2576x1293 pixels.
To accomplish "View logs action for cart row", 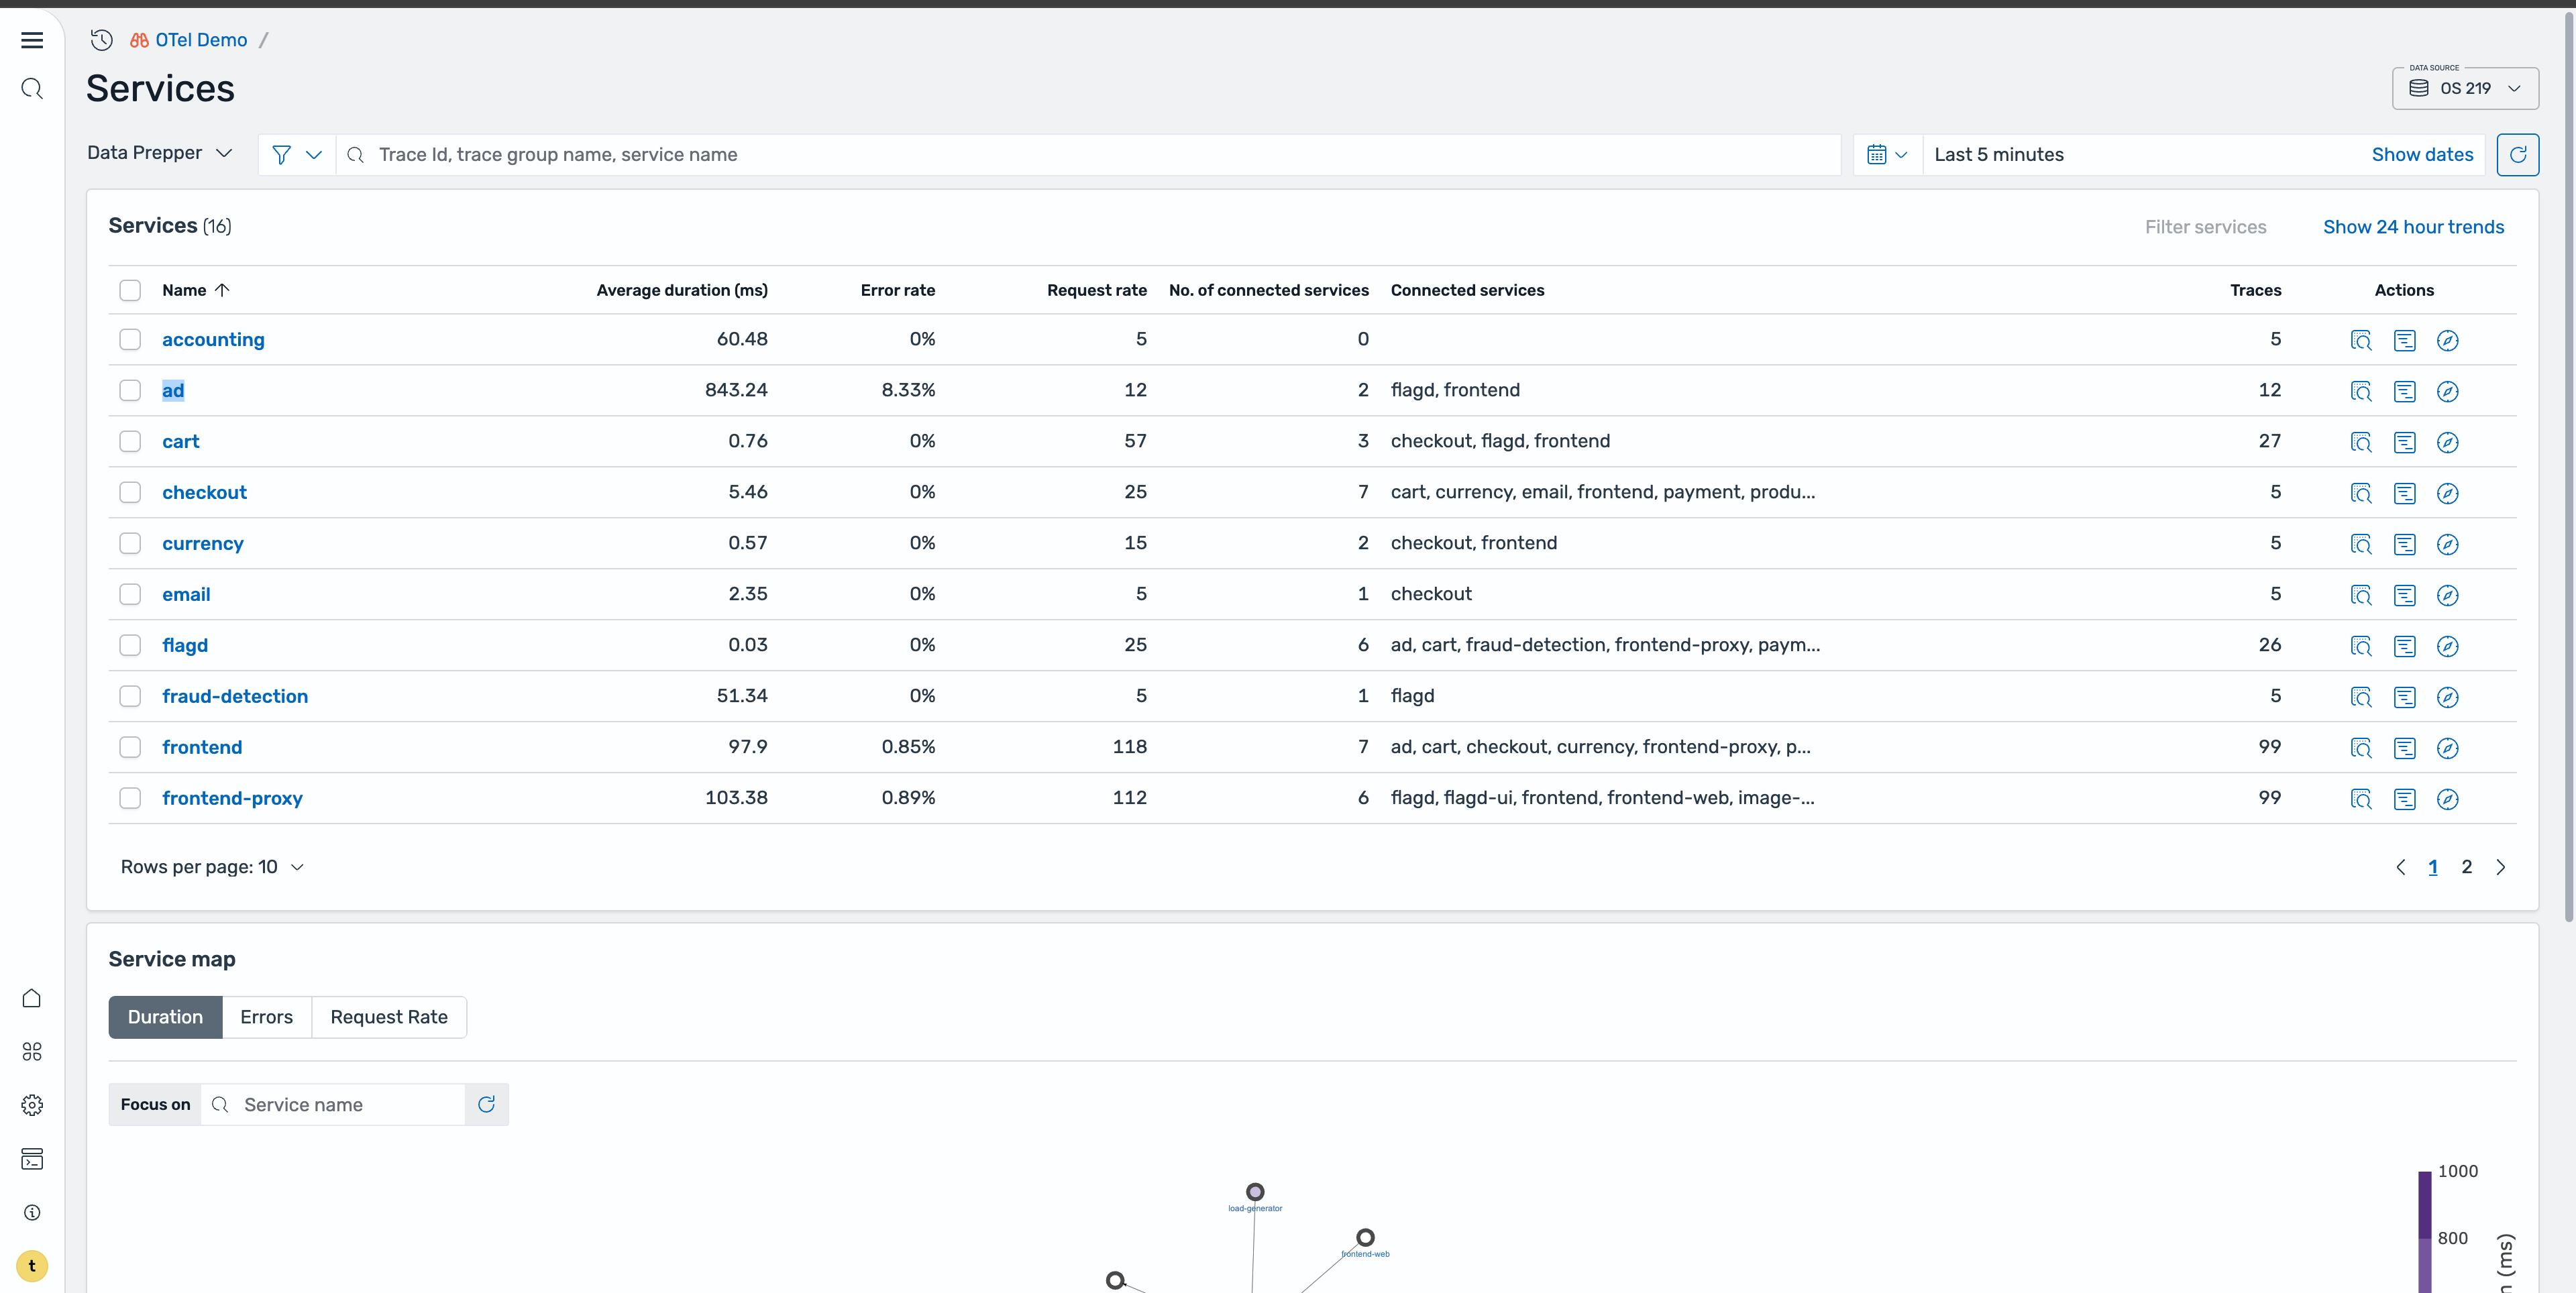I will (2404, 442).
